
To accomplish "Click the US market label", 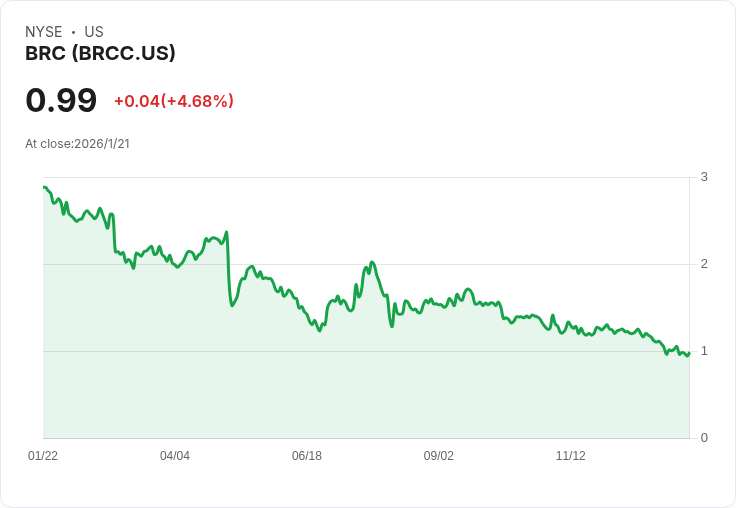I will pyautogui.click(x=94, y=32).
